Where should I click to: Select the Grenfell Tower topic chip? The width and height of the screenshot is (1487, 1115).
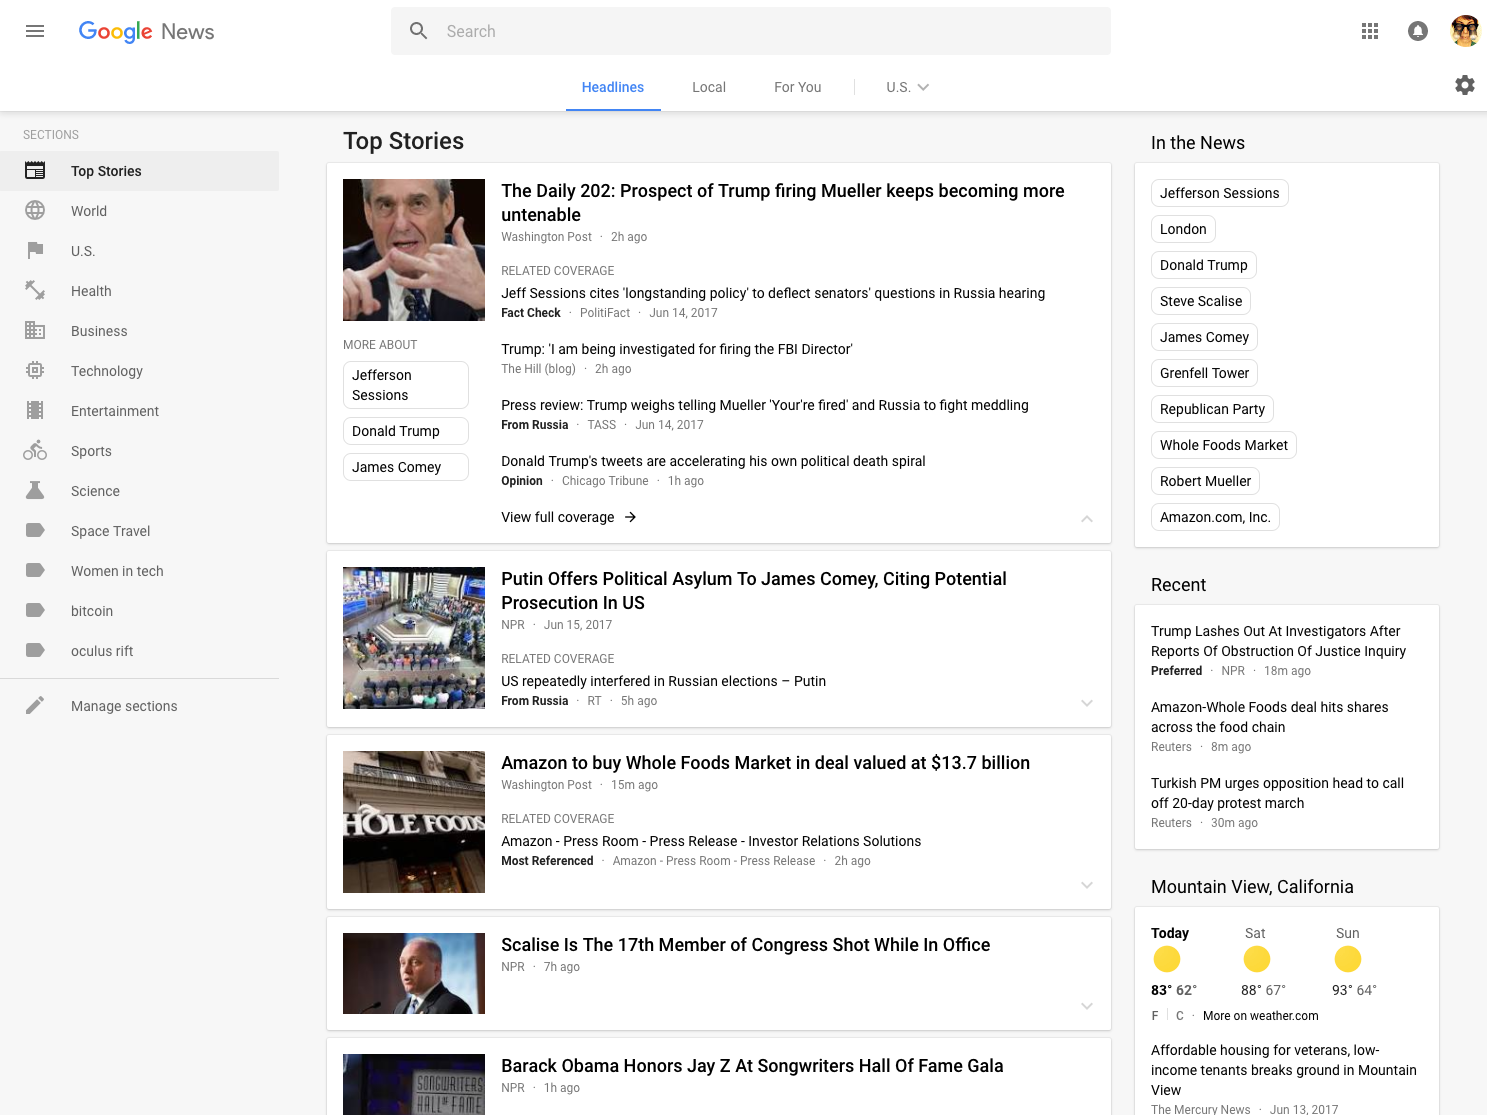pos(1204,373)
